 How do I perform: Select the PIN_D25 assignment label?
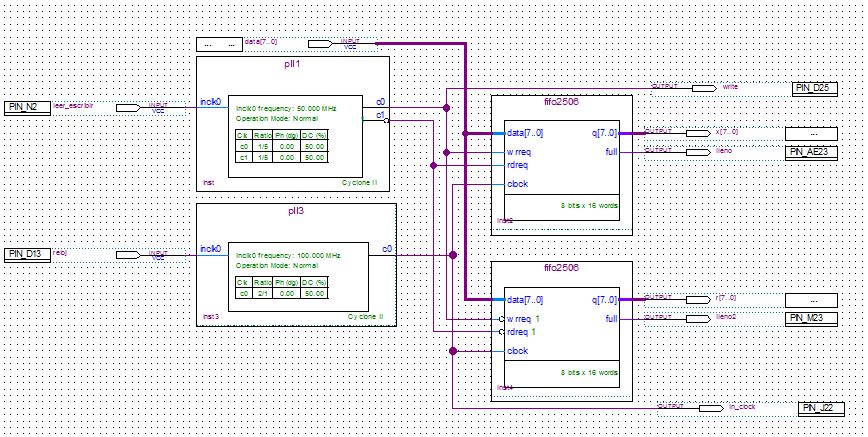815,89
